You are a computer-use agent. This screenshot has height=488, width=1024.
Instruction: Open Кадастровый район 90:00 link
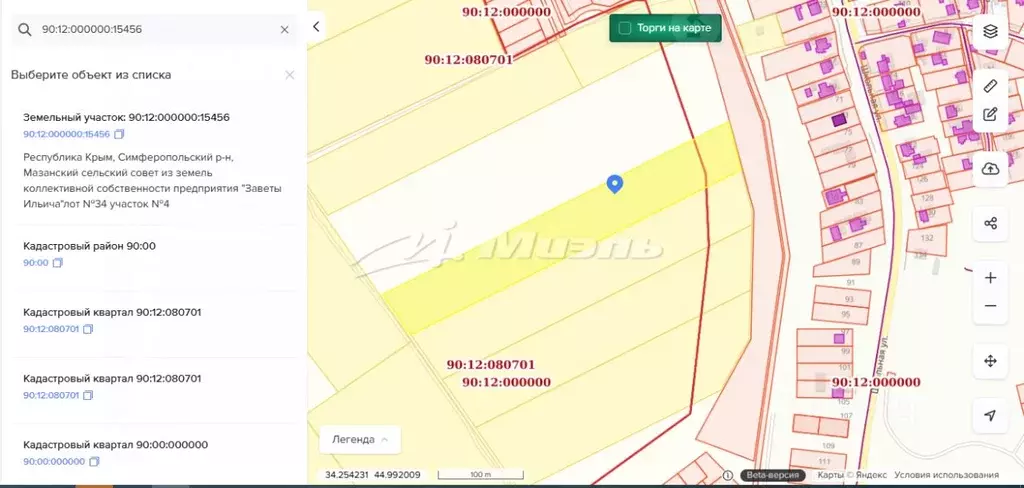point(36,263)
